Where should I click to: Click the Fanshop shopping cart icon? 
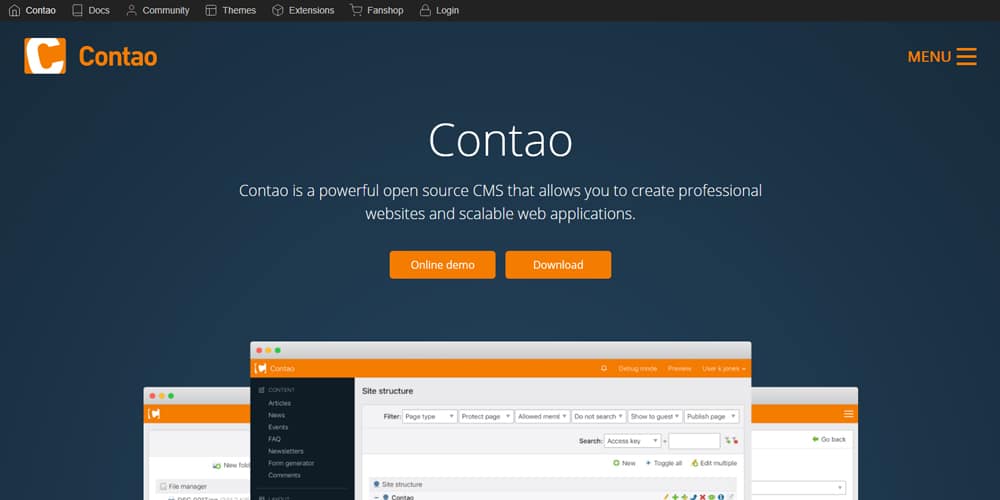[356, 10]
